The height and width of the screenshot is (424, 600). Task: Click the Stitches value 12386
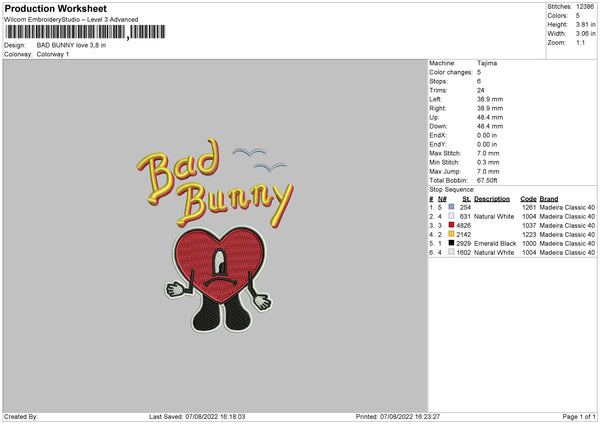[x=585, y=7]
